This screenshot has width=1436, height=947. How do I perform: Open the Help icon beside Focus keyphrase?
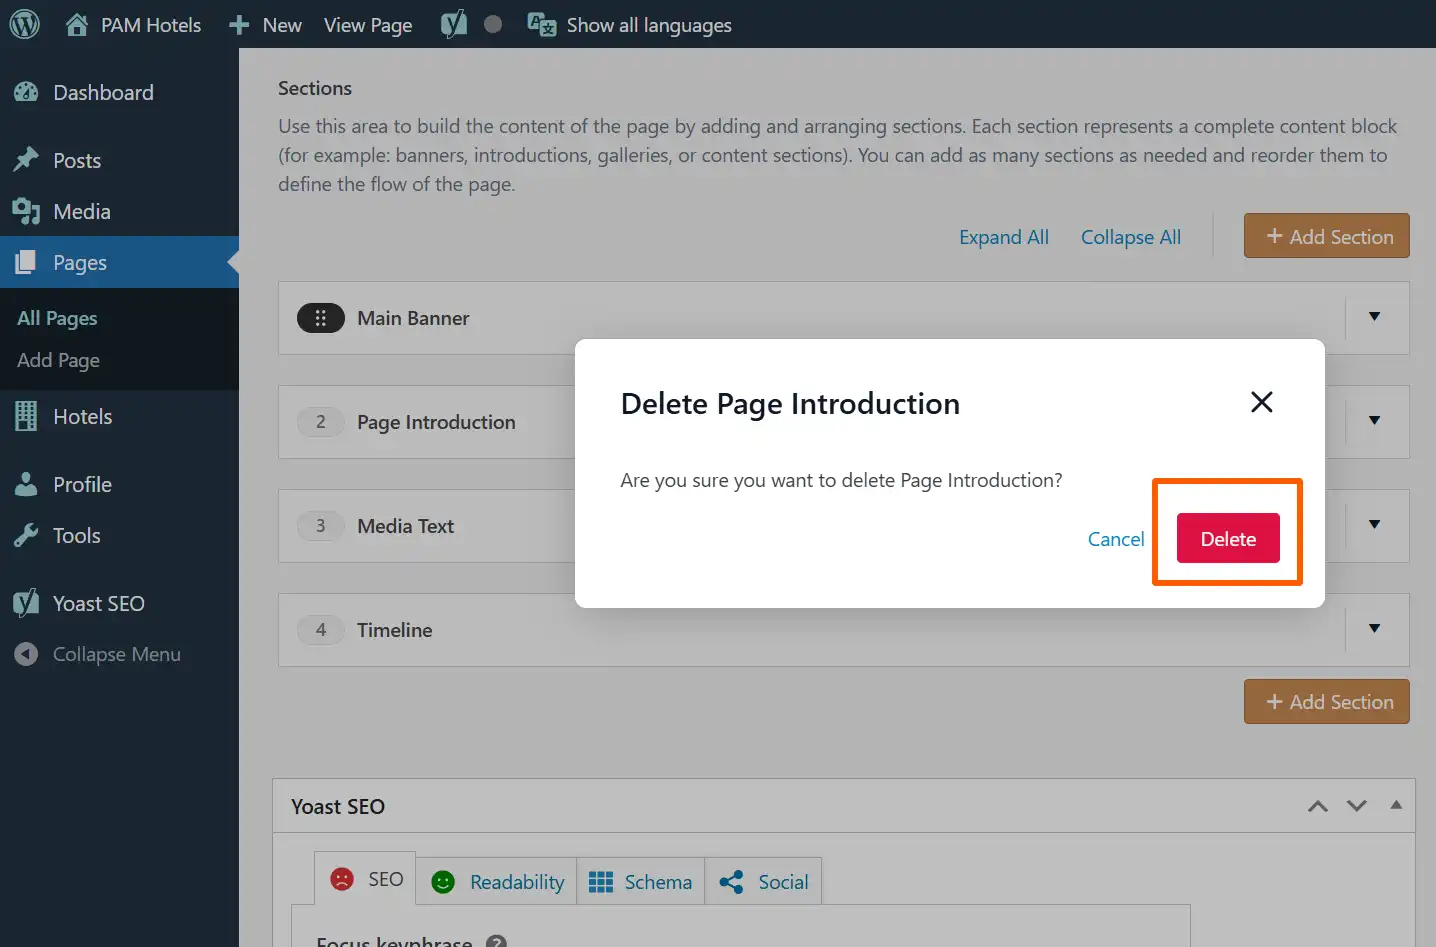(x=496, y=941)
